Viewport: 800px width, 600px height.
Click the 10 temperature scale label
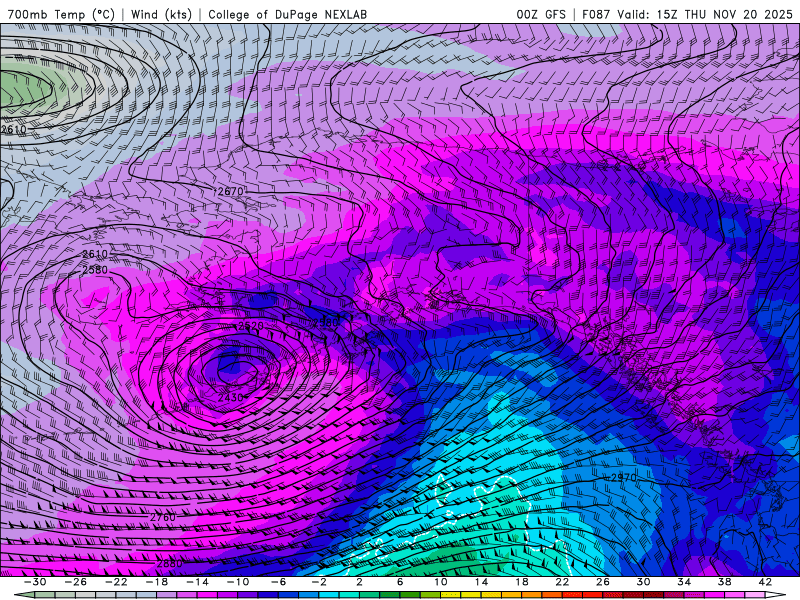coord(440,582)
